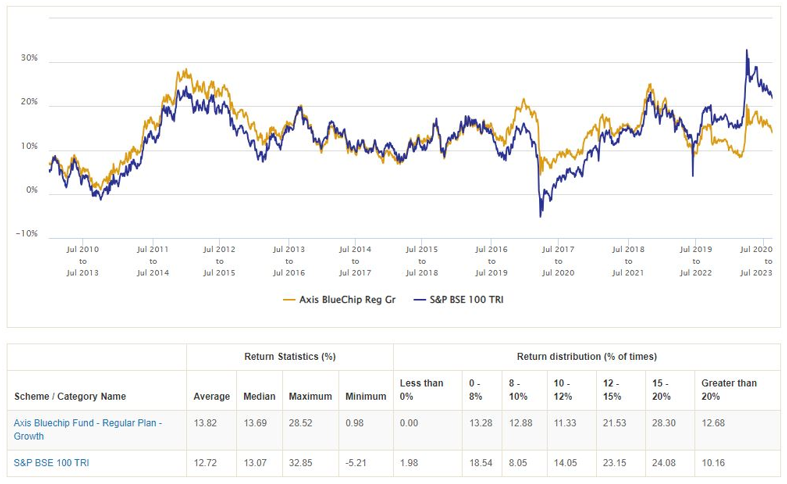Toggle Axis BlueChip Reg Gr legend entry
The image size is (787, 484).
[339, 300]
